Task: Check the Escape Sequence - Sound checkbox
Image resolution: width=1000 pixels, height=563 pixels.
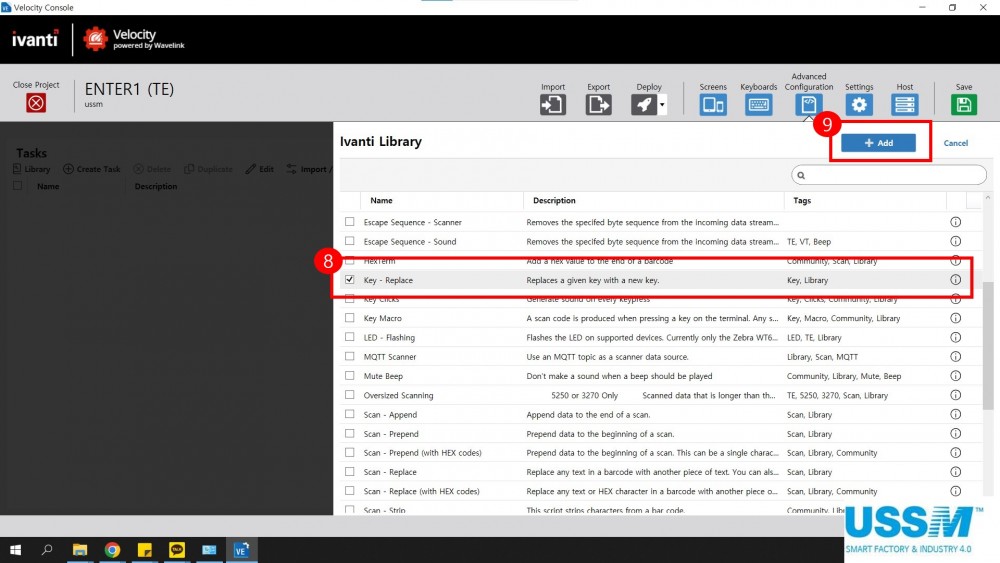Action: (x=349, y=241)
